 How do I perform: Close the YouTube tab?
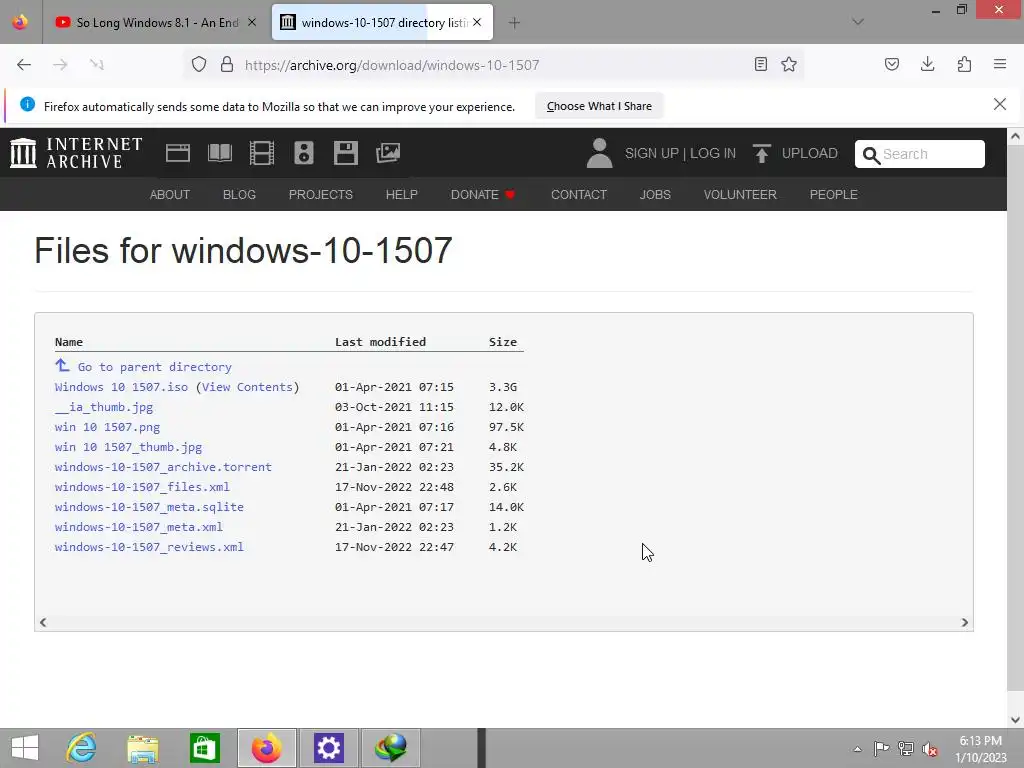click(x=252, y=22)
